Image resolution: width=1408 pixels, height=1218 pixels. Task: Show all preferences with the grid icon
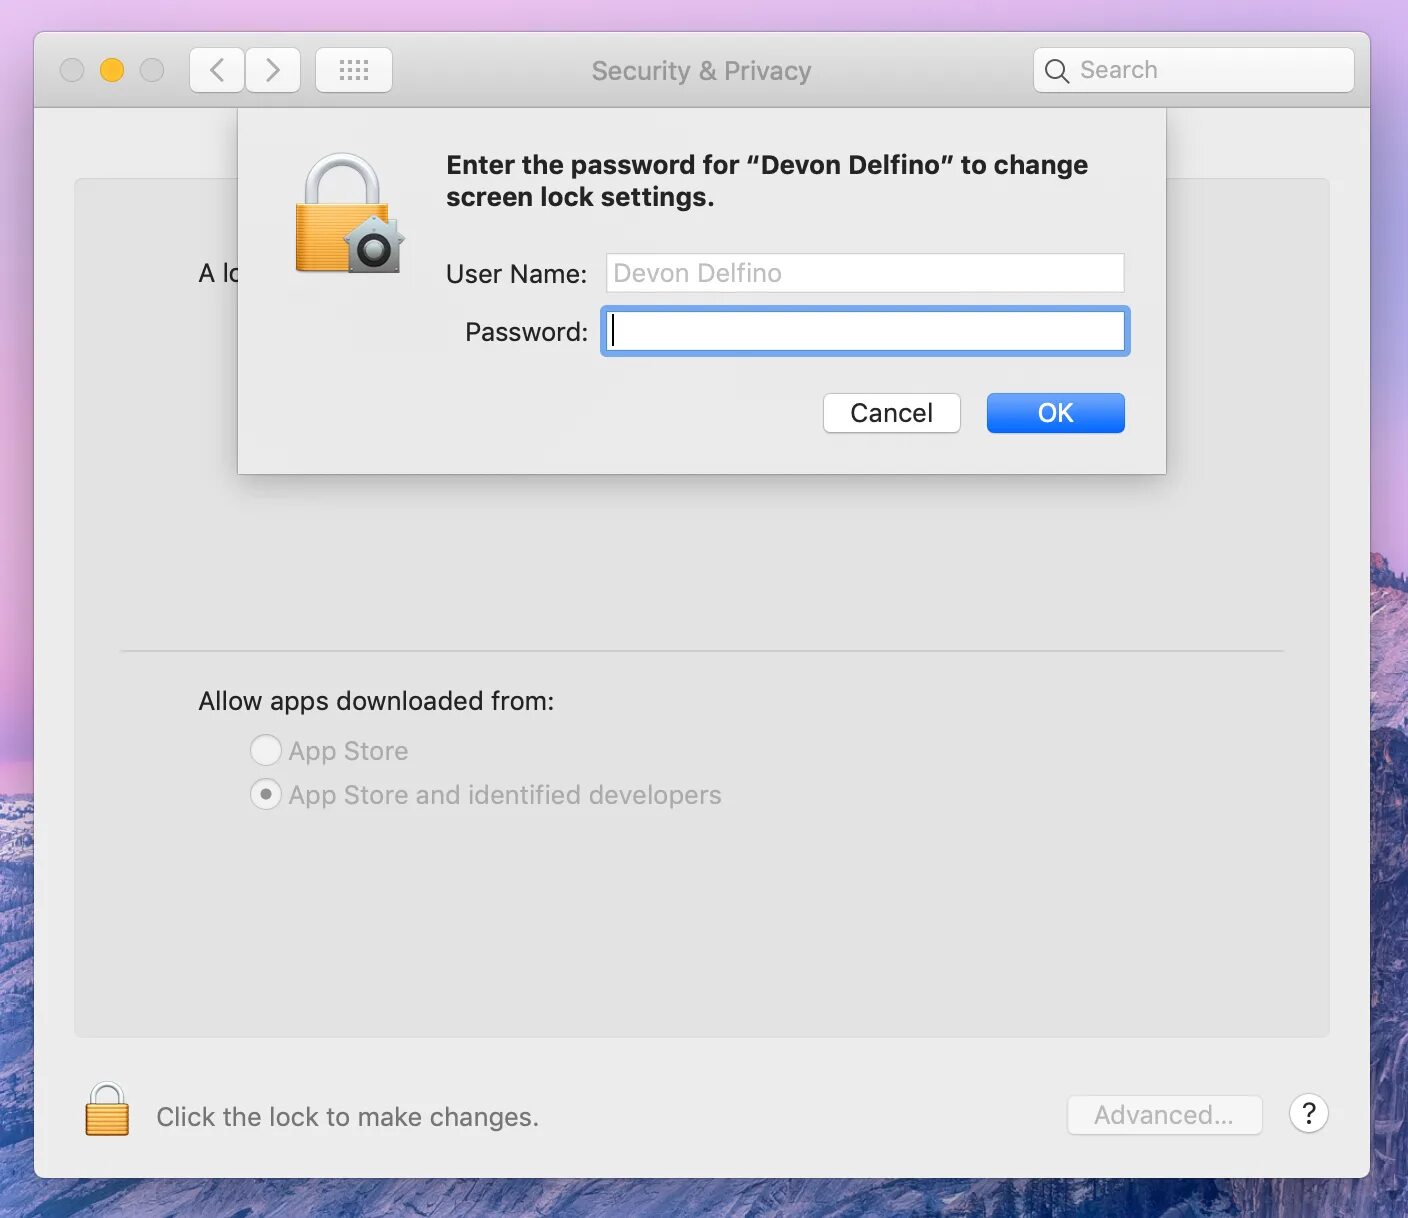click(x=354, y=70)
